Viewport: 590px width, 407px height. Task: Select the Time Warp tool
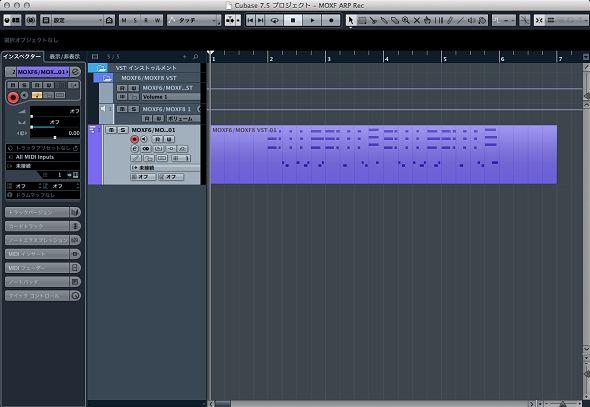click(x=438, y=20)
